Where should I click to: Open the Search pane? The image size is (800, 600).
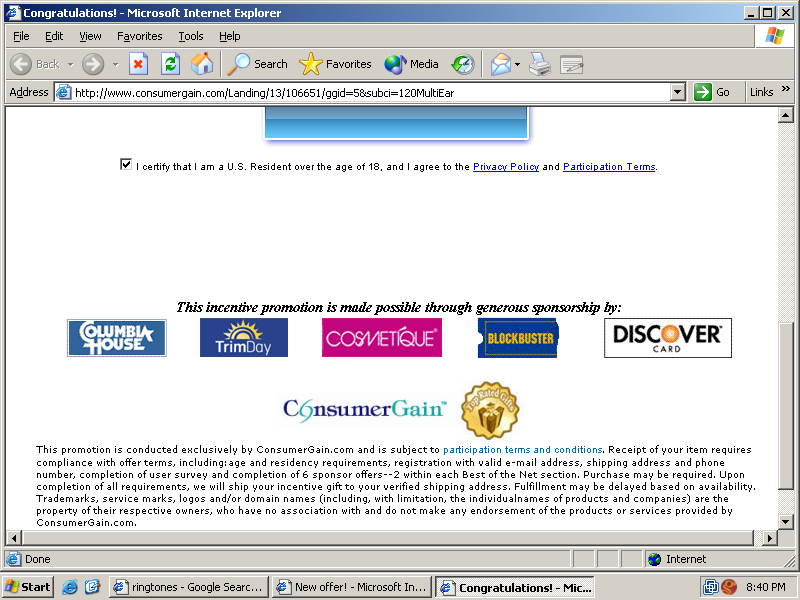(x=258, y=64)
